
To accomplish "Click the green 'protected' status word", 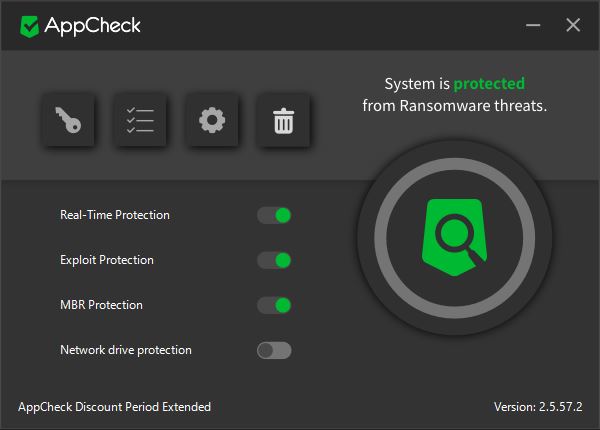I will [x=489, y=84].
